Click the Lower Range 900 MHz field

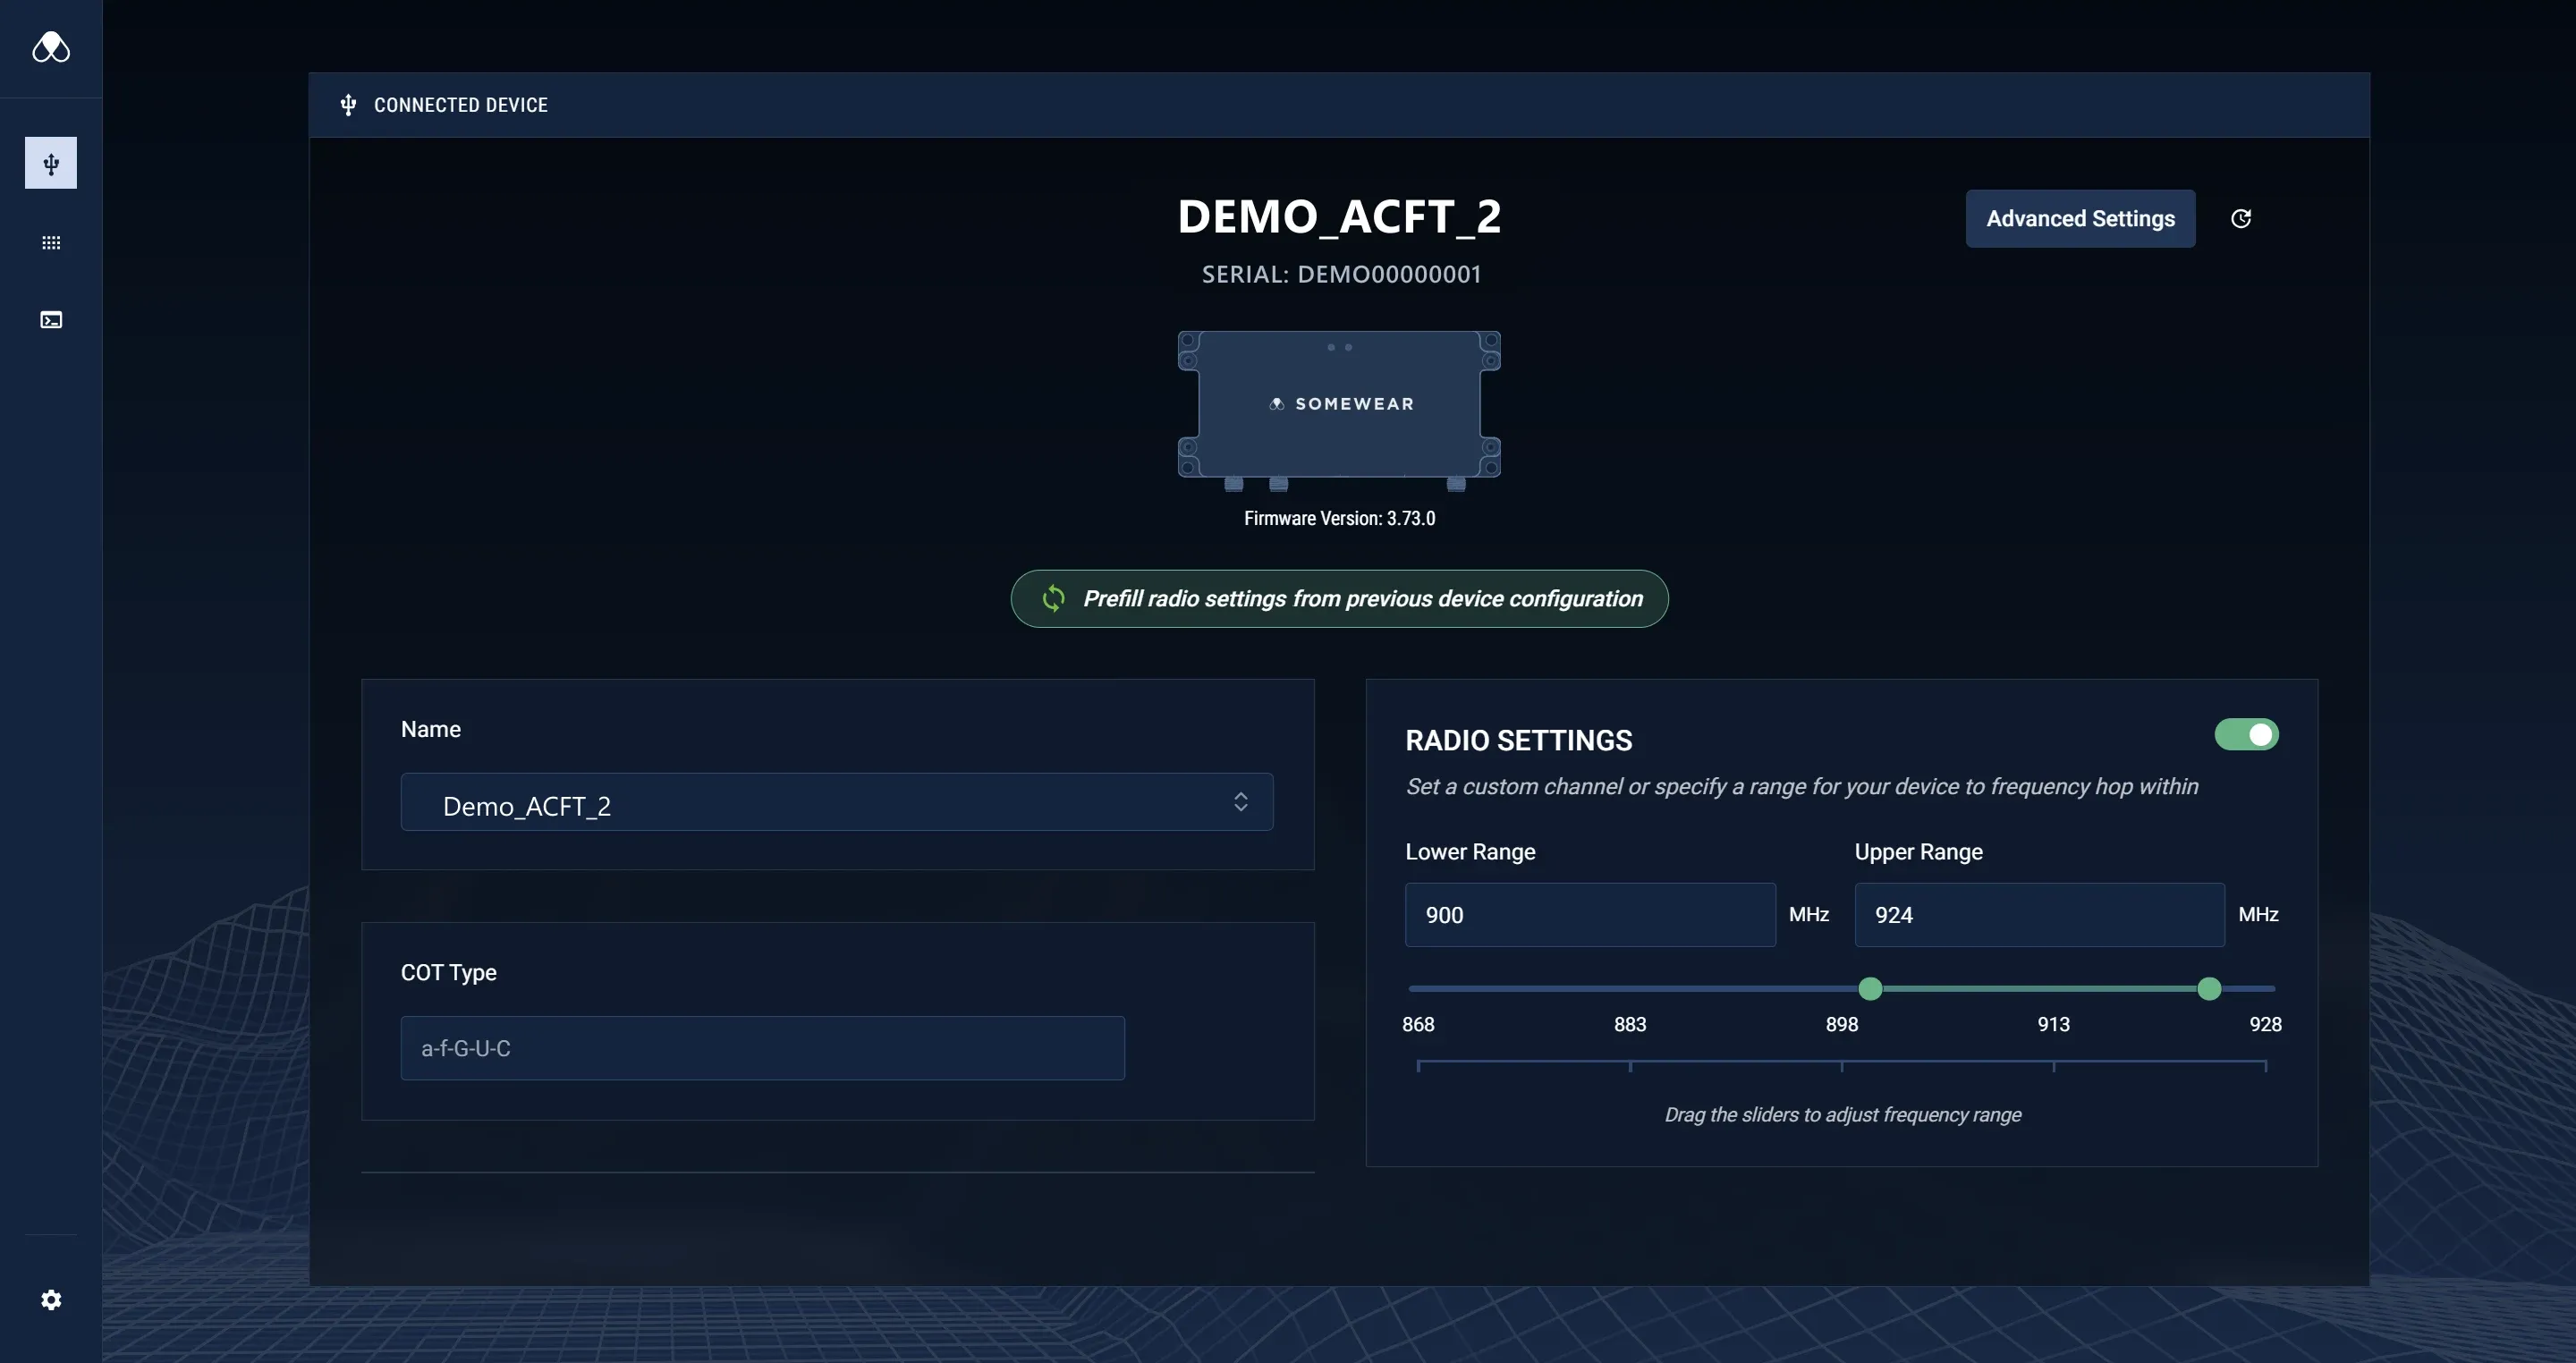tap(1590, 915)
